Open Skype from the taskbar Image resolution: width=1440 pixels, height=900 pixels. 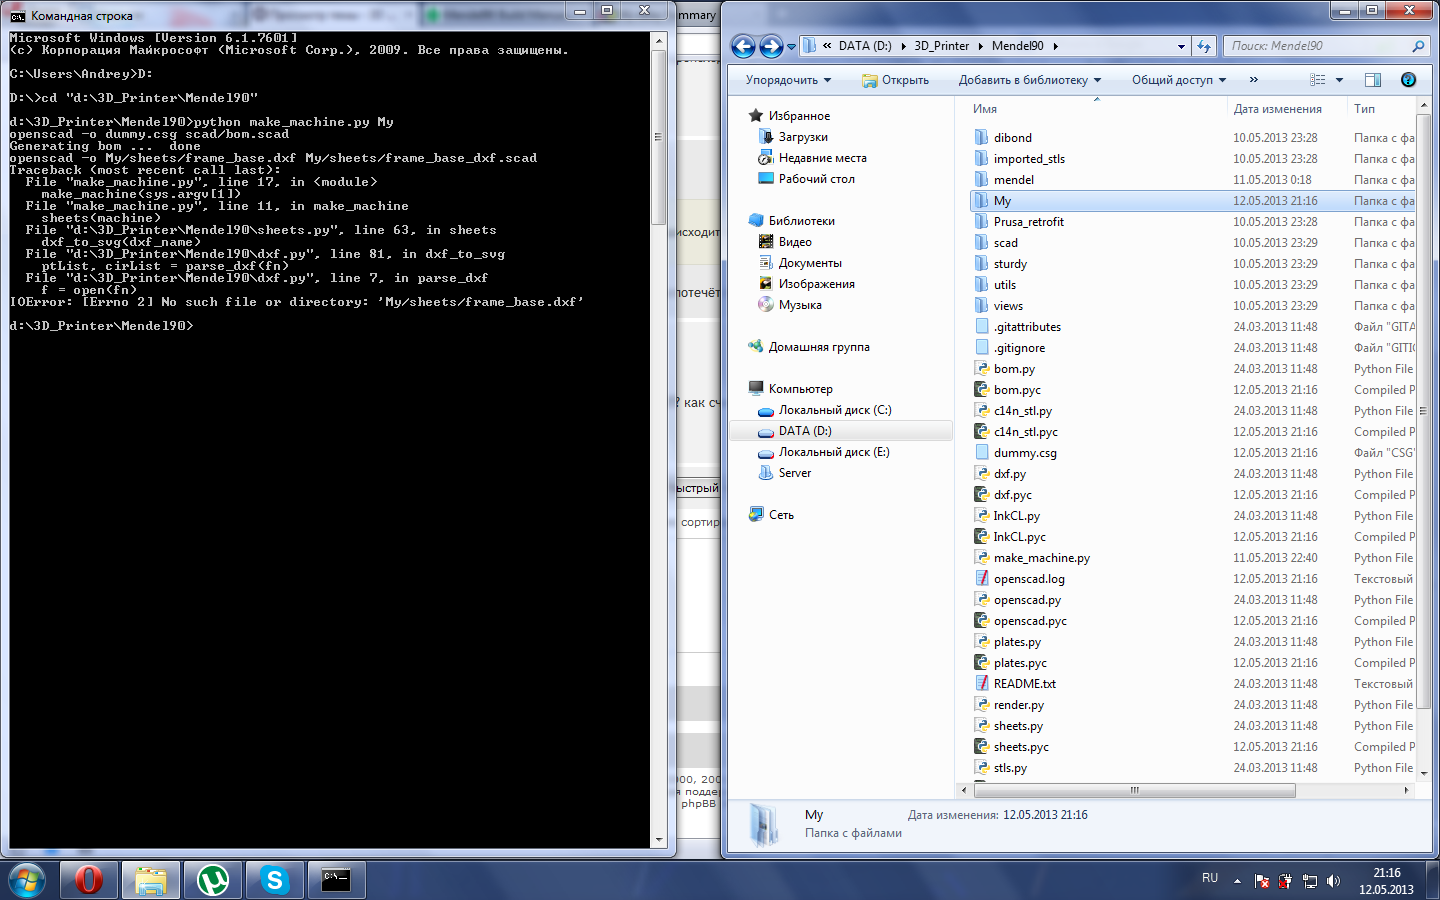tap(274, 880)
